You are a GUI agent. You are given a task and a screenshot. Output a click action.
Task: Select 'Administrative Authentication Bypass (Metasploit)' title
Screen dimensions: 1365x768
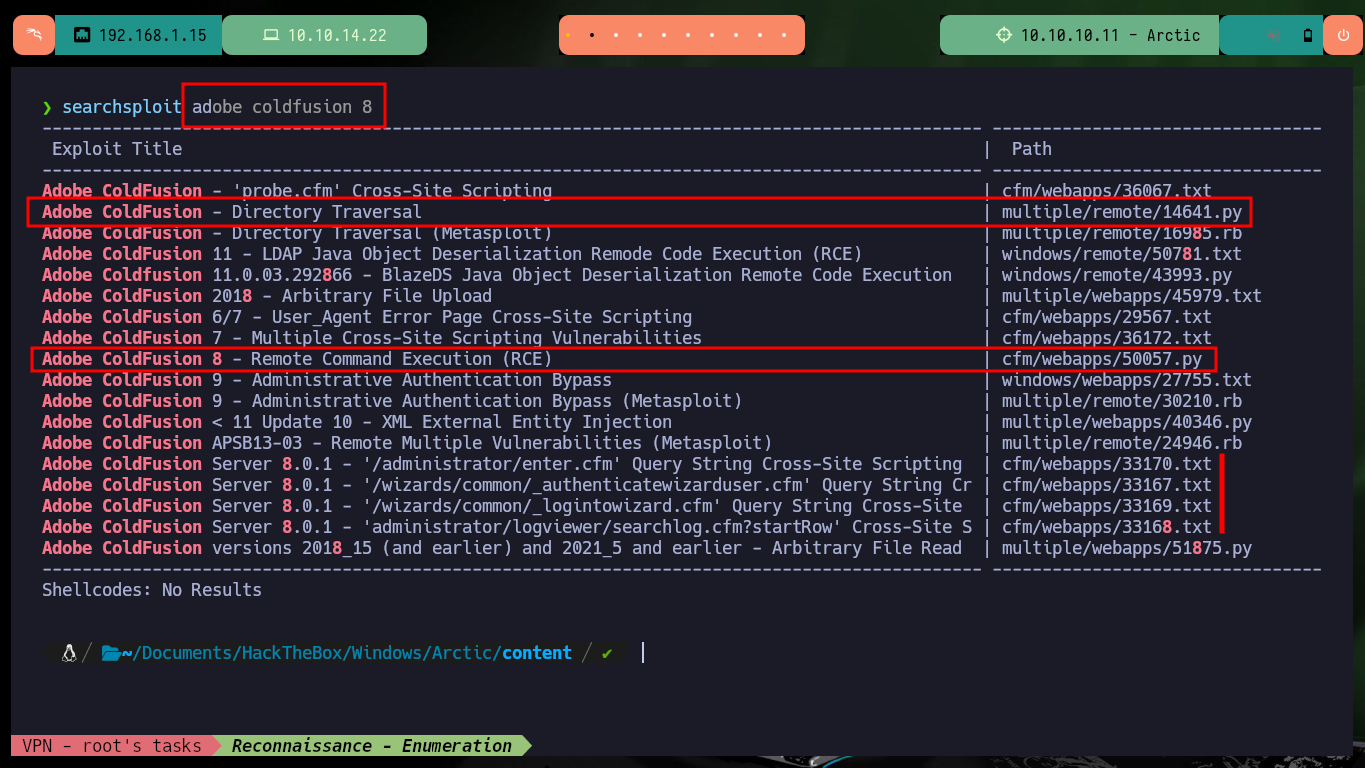(392, 401)
